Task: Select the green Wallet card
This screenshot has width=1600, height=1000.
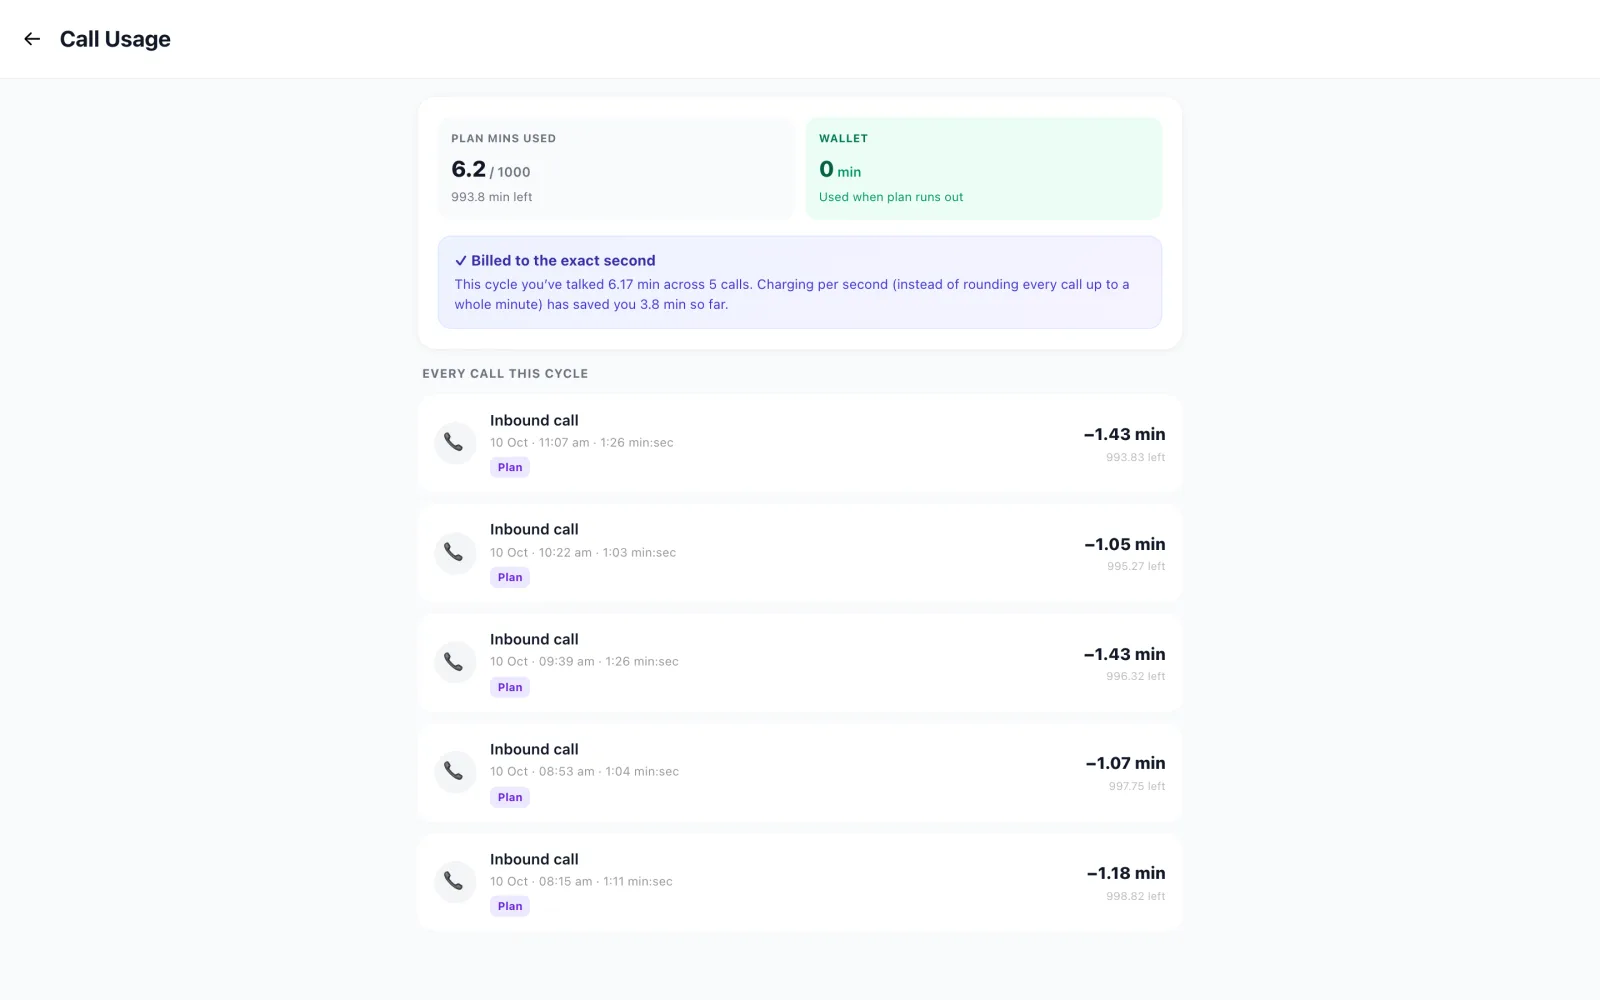Action: click(x=984, y=168)
